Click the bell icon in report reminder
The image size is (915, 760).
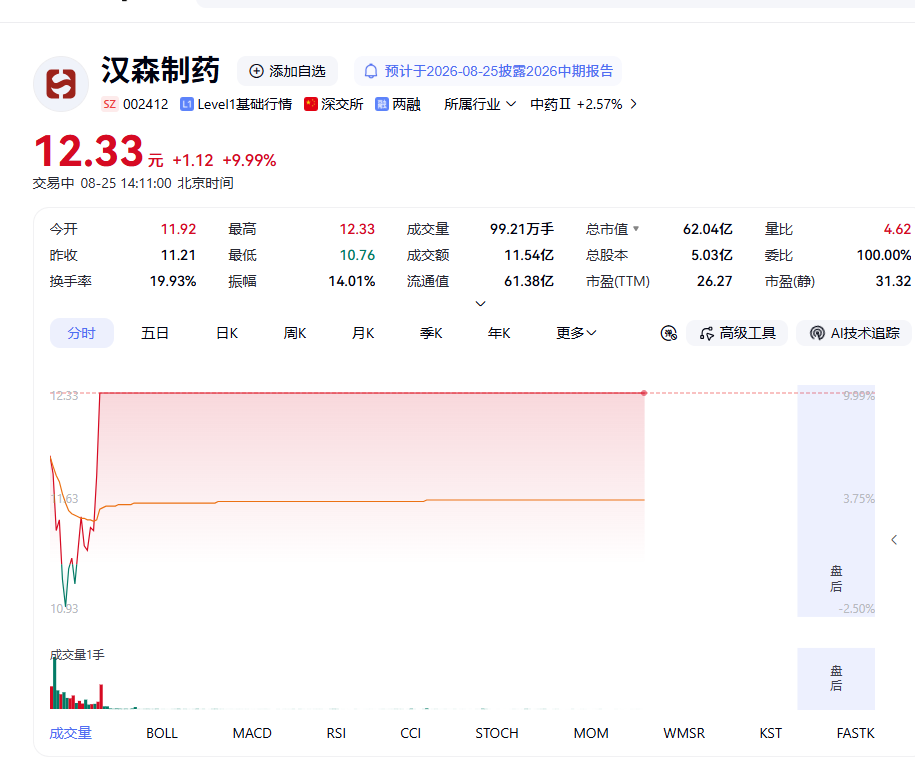pyautogui.click(x=371, y=71)
